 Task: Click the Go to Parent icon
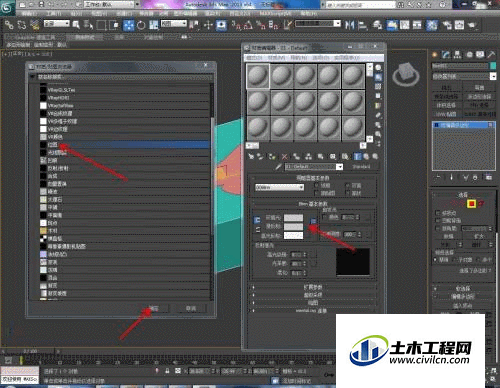366,156
